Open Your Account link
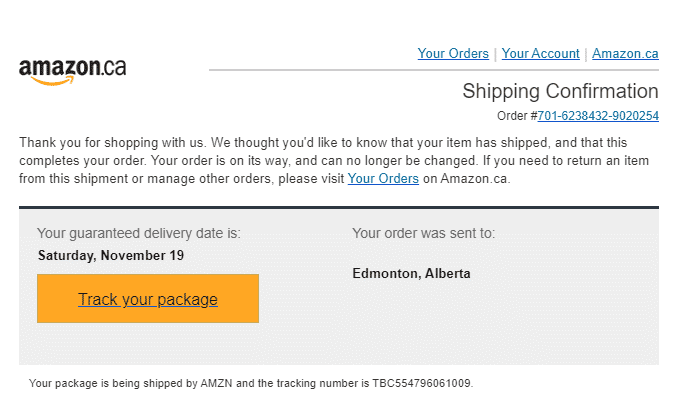 pyautogui.click(x=540, y=53)
